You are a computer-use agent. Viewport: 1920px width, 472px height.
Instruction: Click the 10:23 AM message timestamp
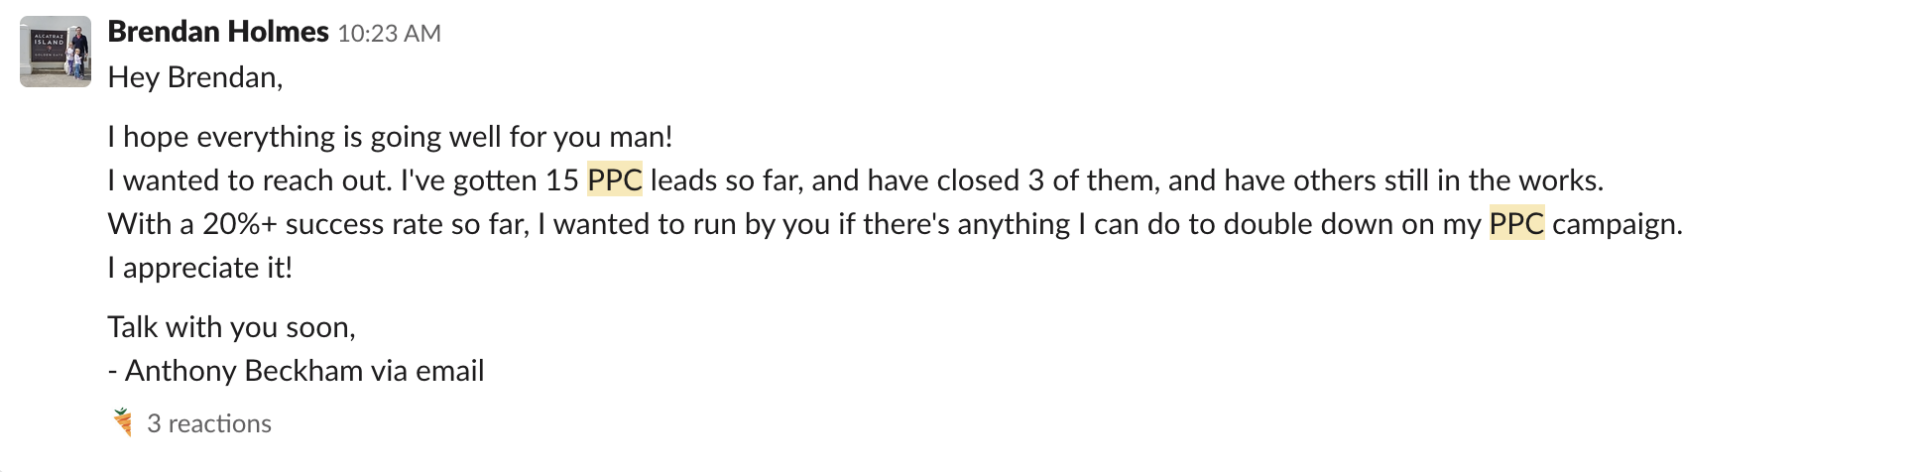pyautogui.click(x=389, y=34)
